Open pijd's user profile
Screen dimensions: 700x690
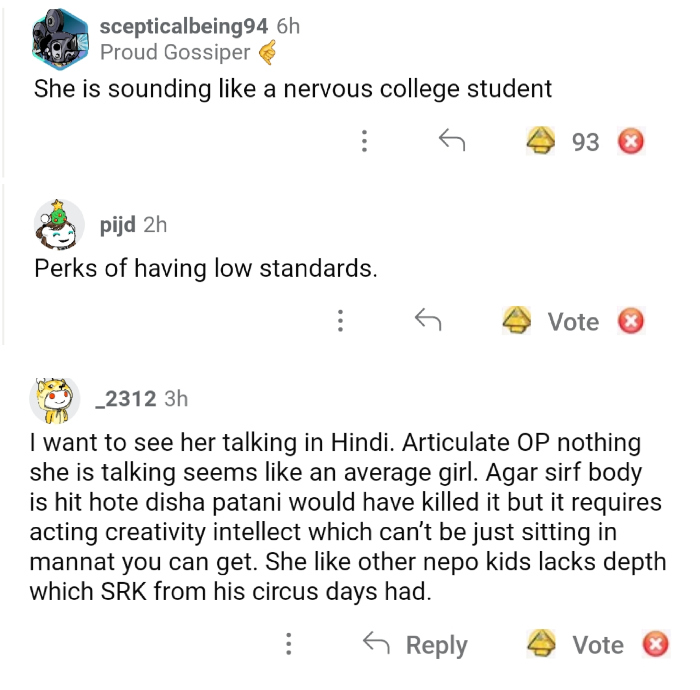click(118, 225)
